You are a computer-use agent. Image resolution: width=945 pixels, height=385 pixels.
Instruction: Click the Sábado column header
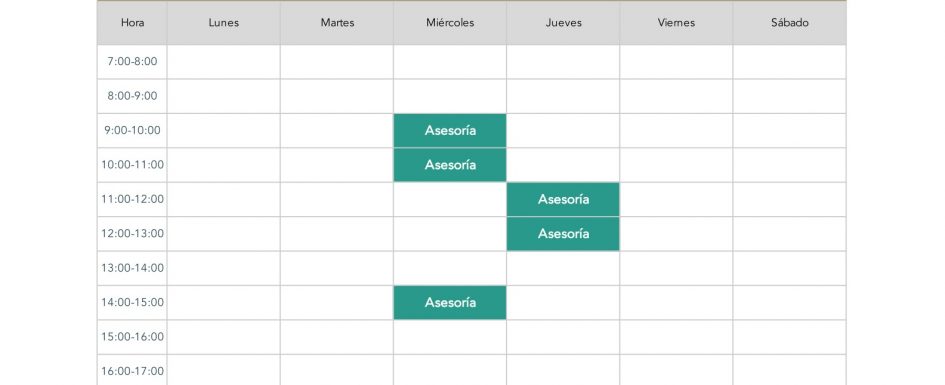pyautogui.click(x=790, y=23)
